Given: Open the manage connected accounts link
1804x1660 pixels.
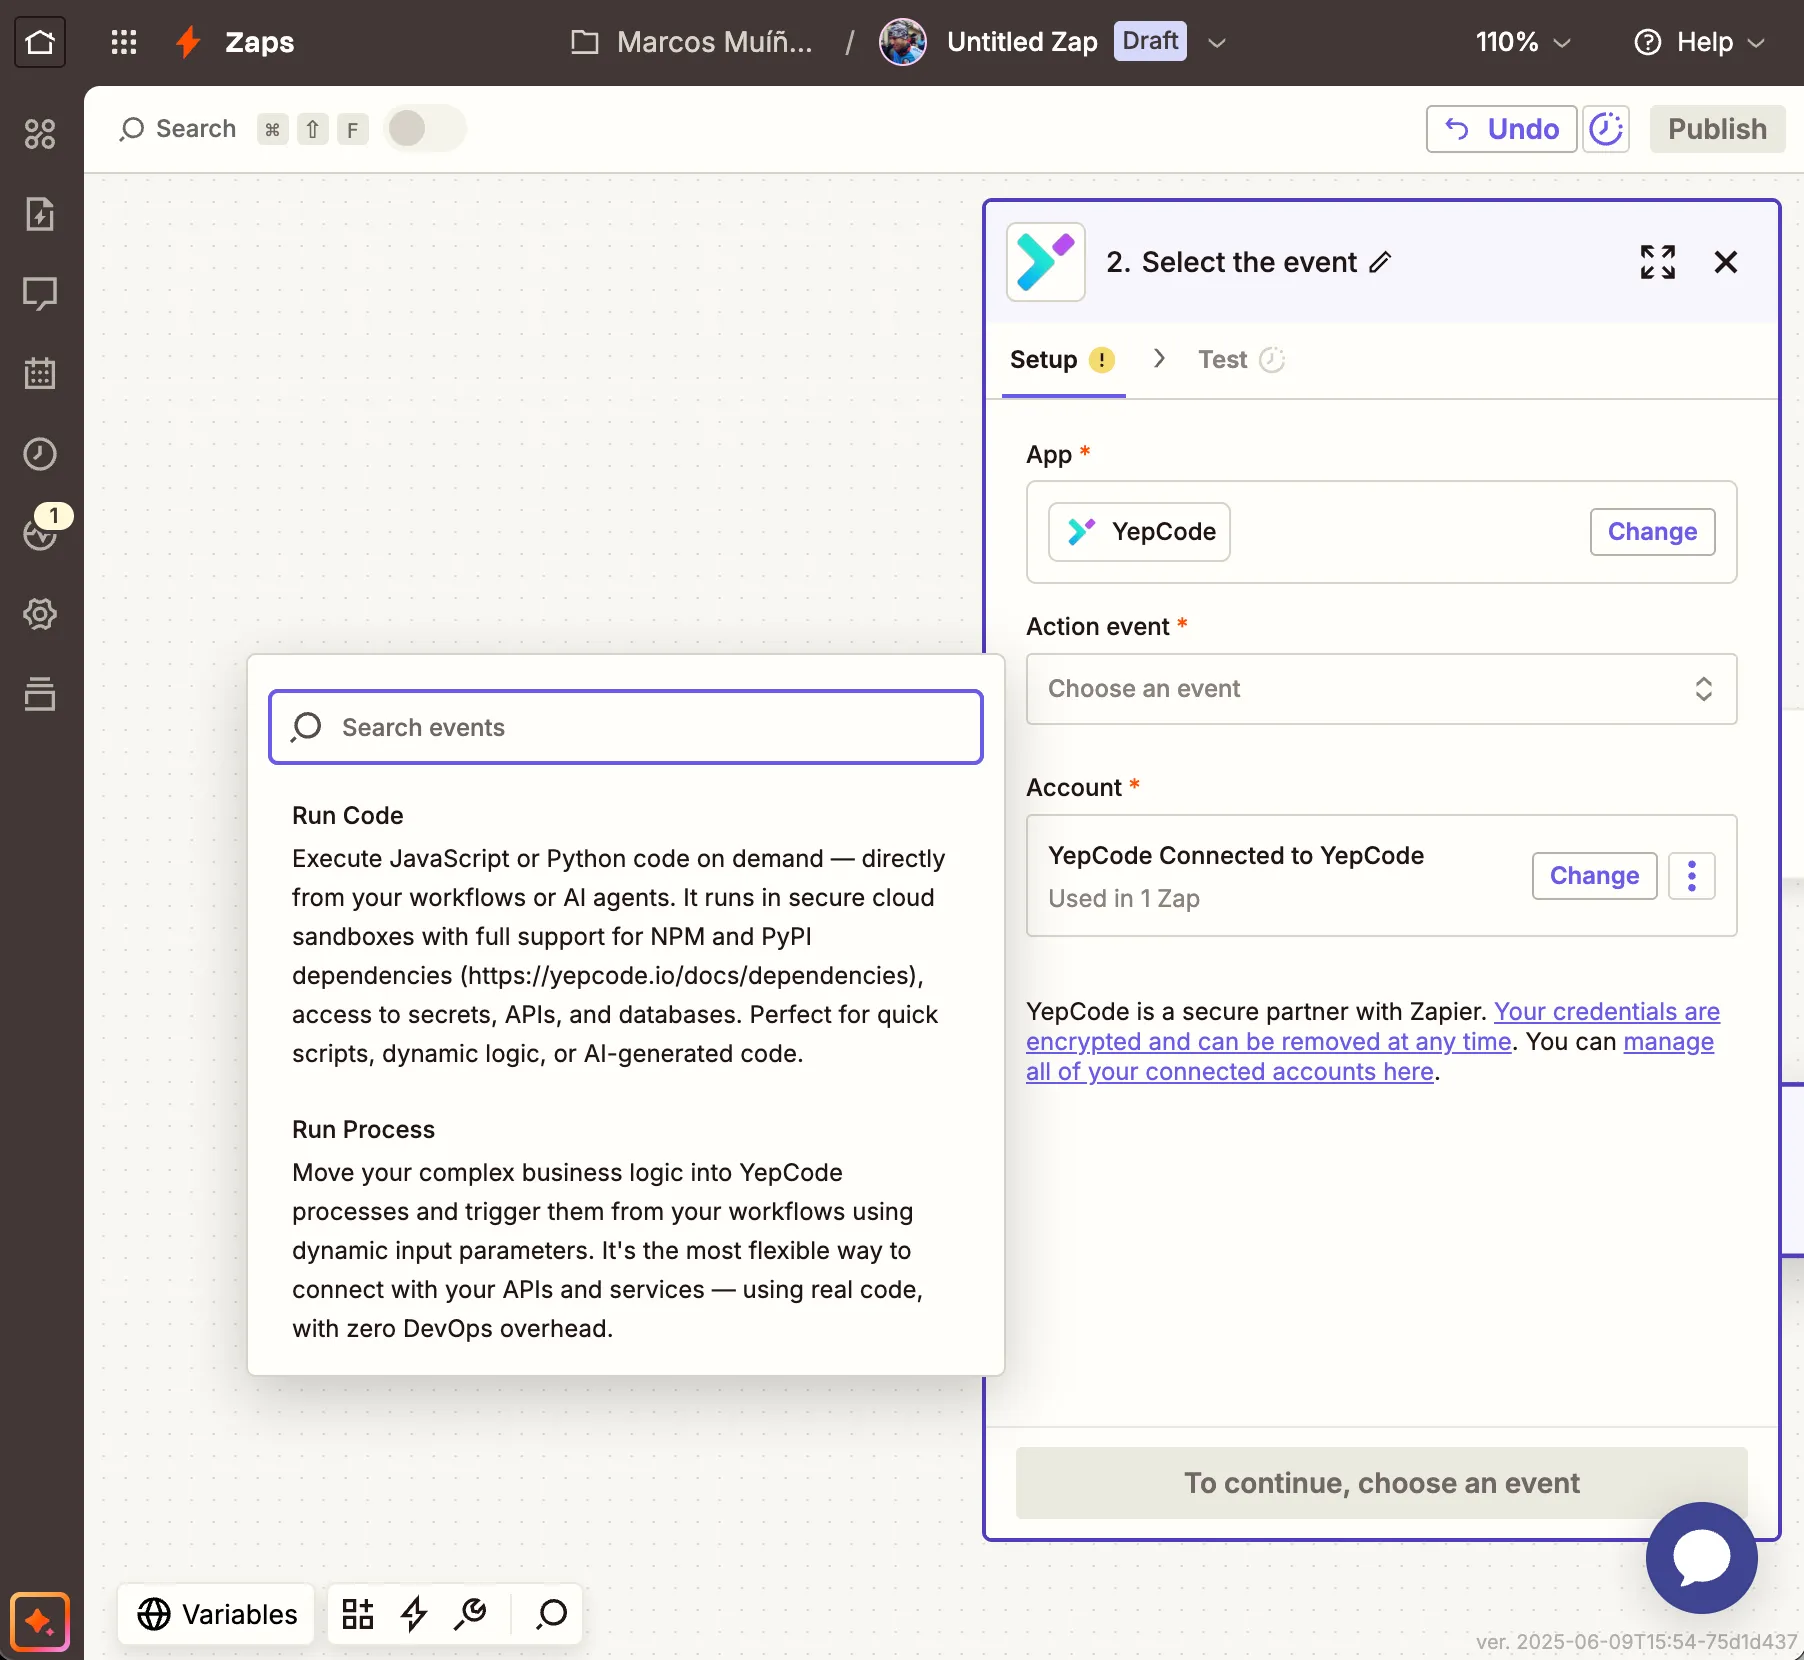Looking at the screenshot, I should pyautogui.click(x=1668, y=1042).
